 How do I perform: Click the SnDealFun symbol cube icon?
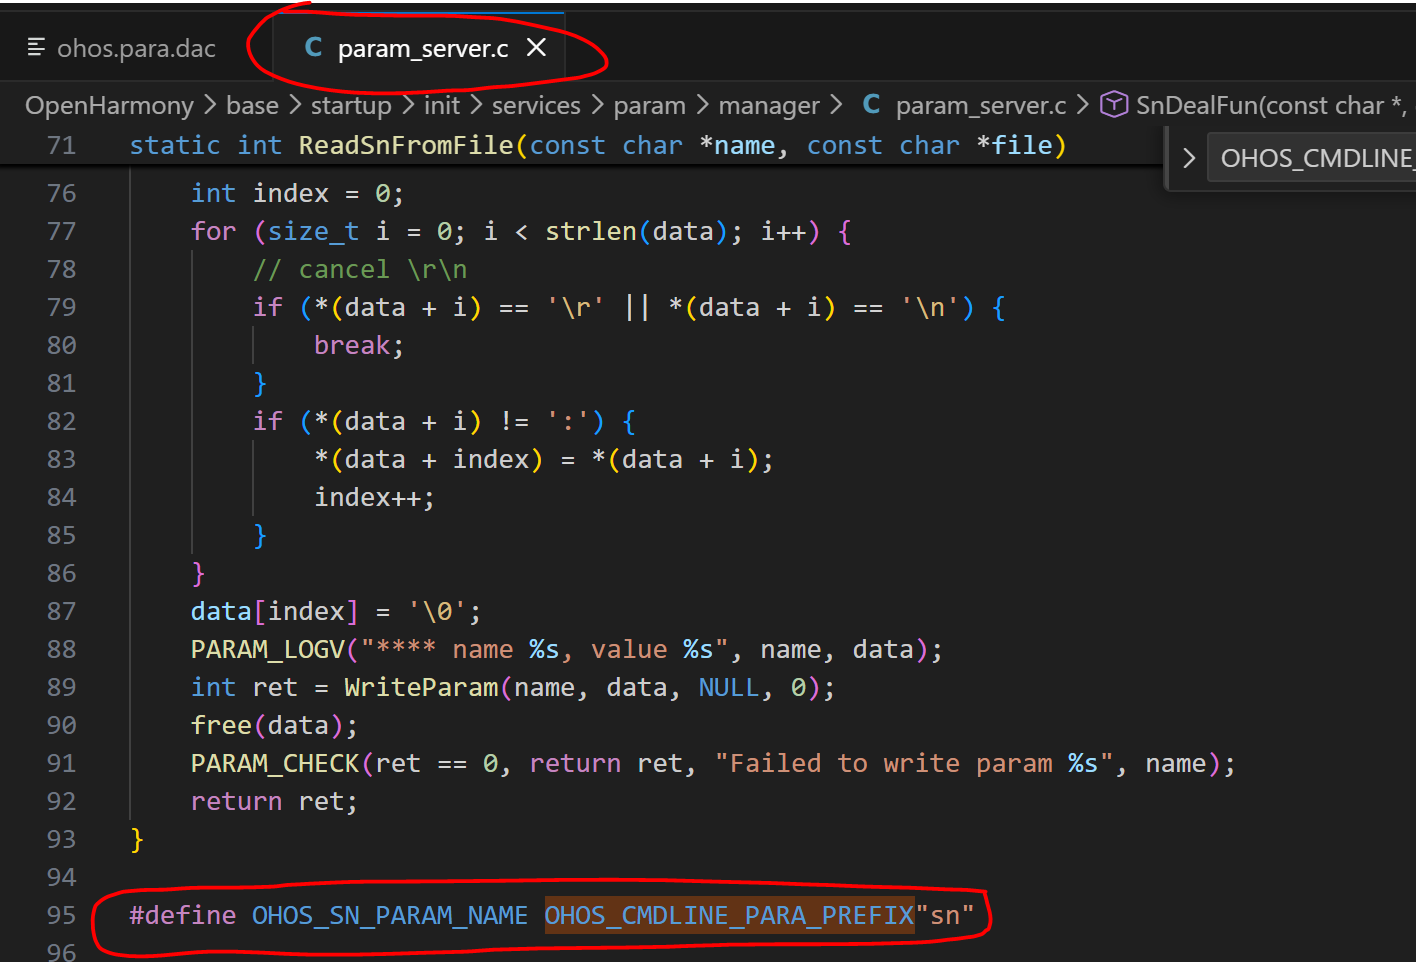(x=1114, y=105)
